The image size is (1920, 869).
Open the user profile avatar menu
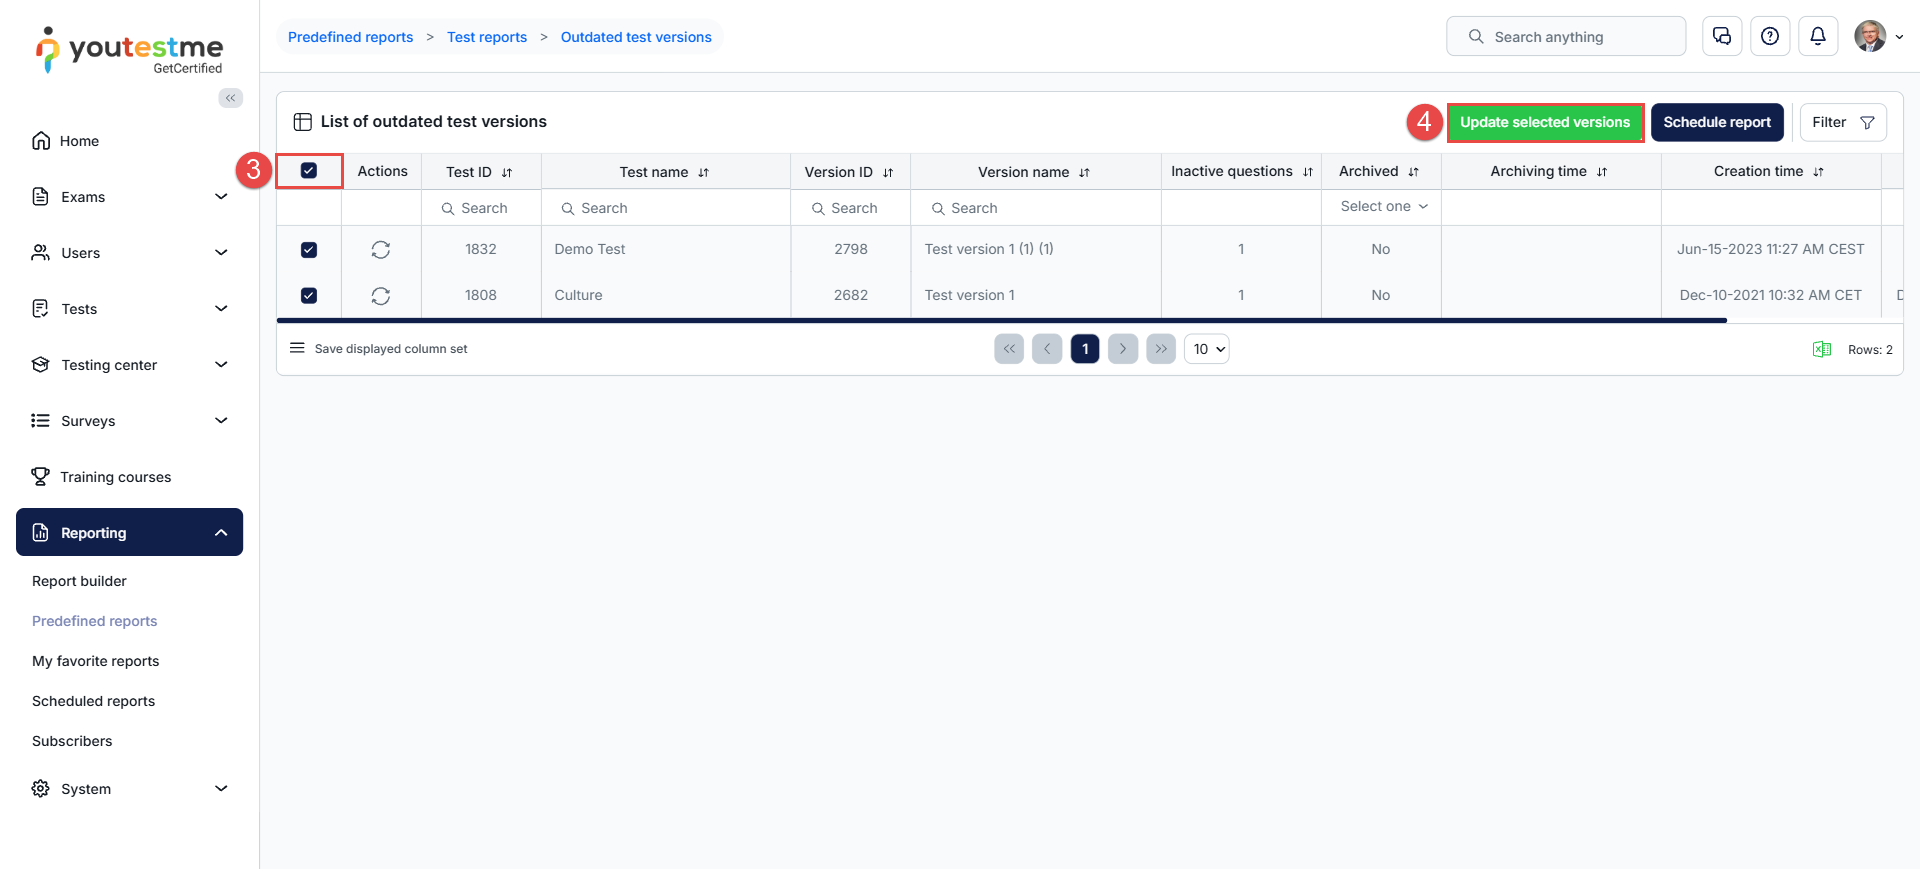pos(1879,36)
